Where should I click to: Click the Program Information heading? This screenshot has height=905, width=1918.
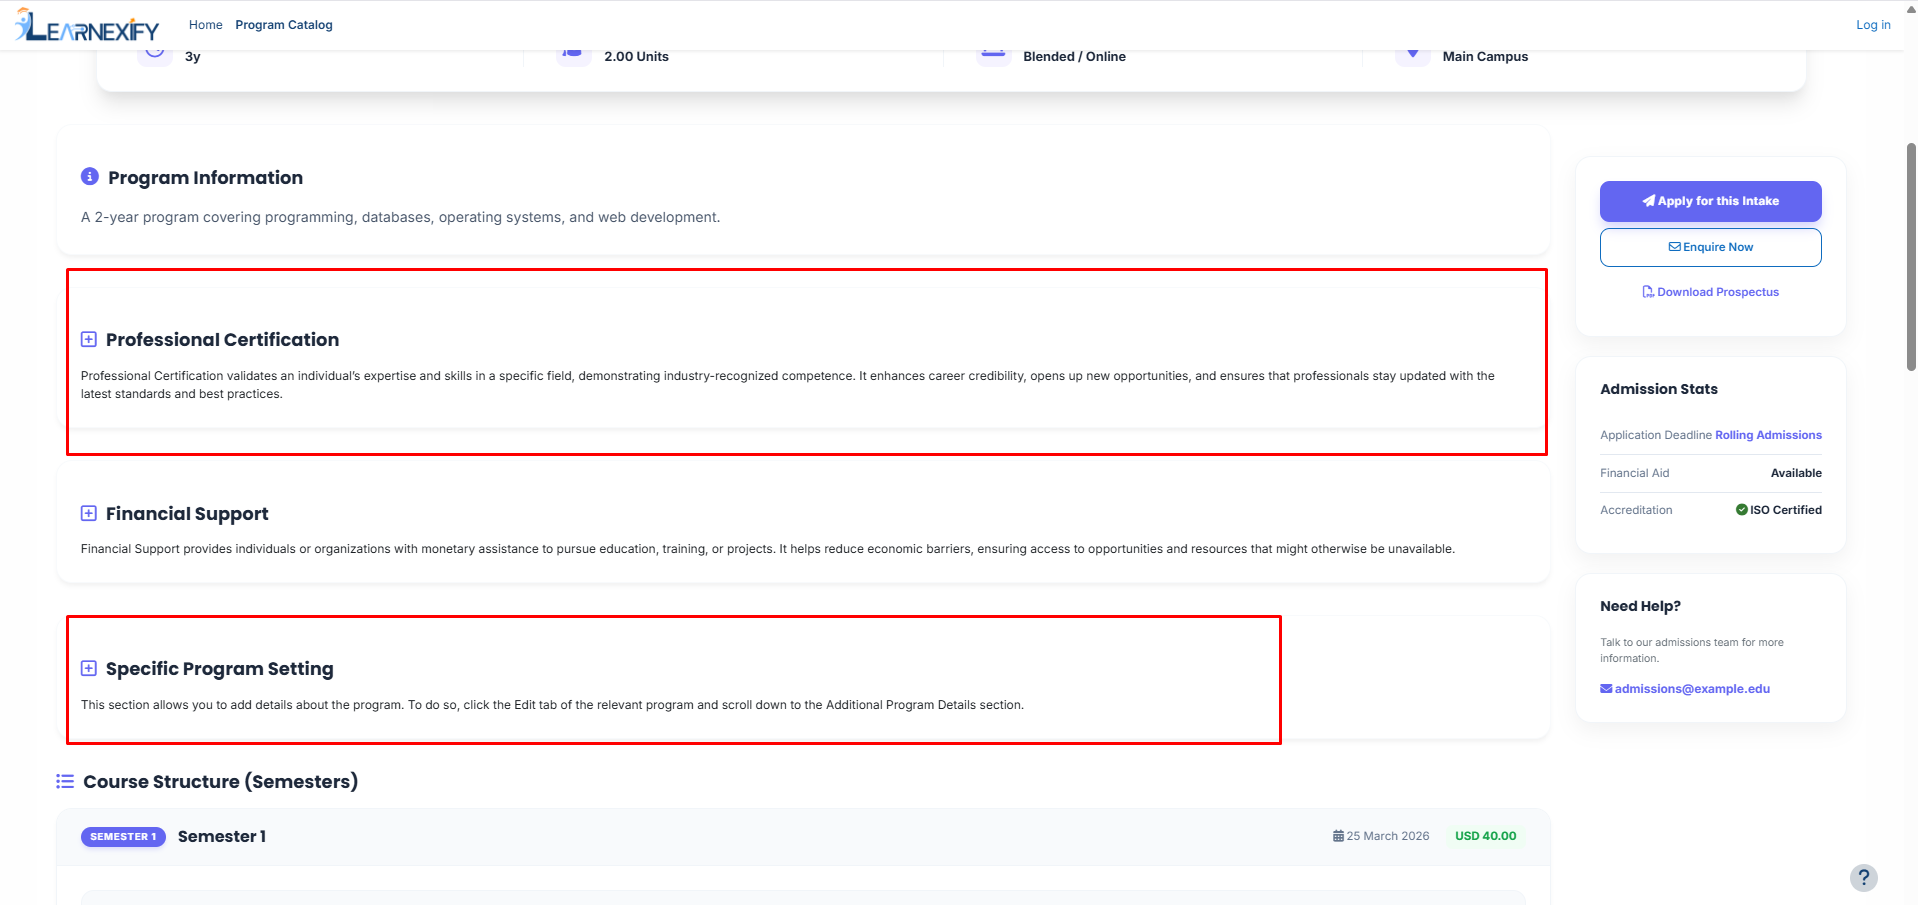tap(205, 178)
